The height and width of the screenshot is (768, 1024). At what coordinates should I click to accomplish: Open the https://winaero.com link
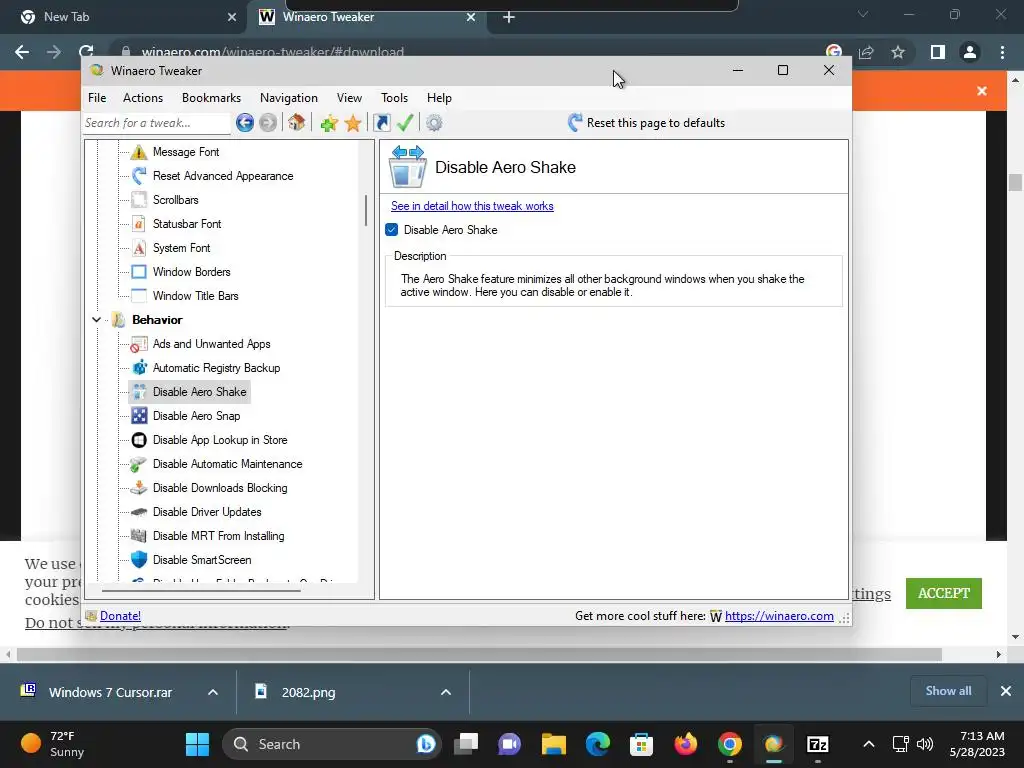[x=779, y=616]
